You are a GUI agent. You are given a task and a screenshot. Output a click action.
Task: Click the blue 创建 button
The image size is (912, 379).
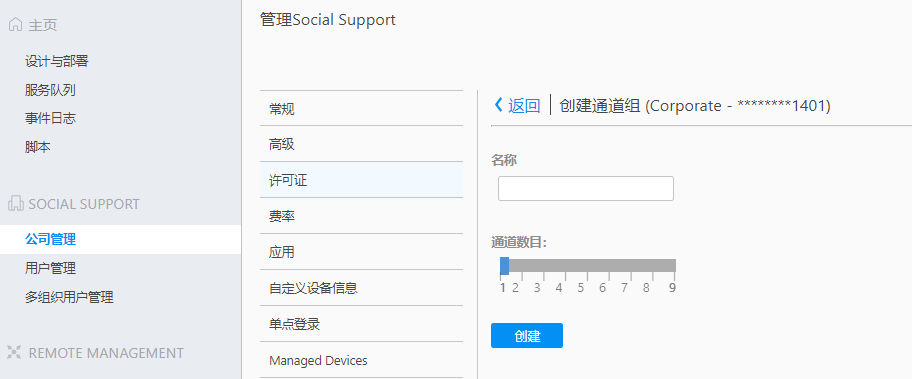[526, 335]
